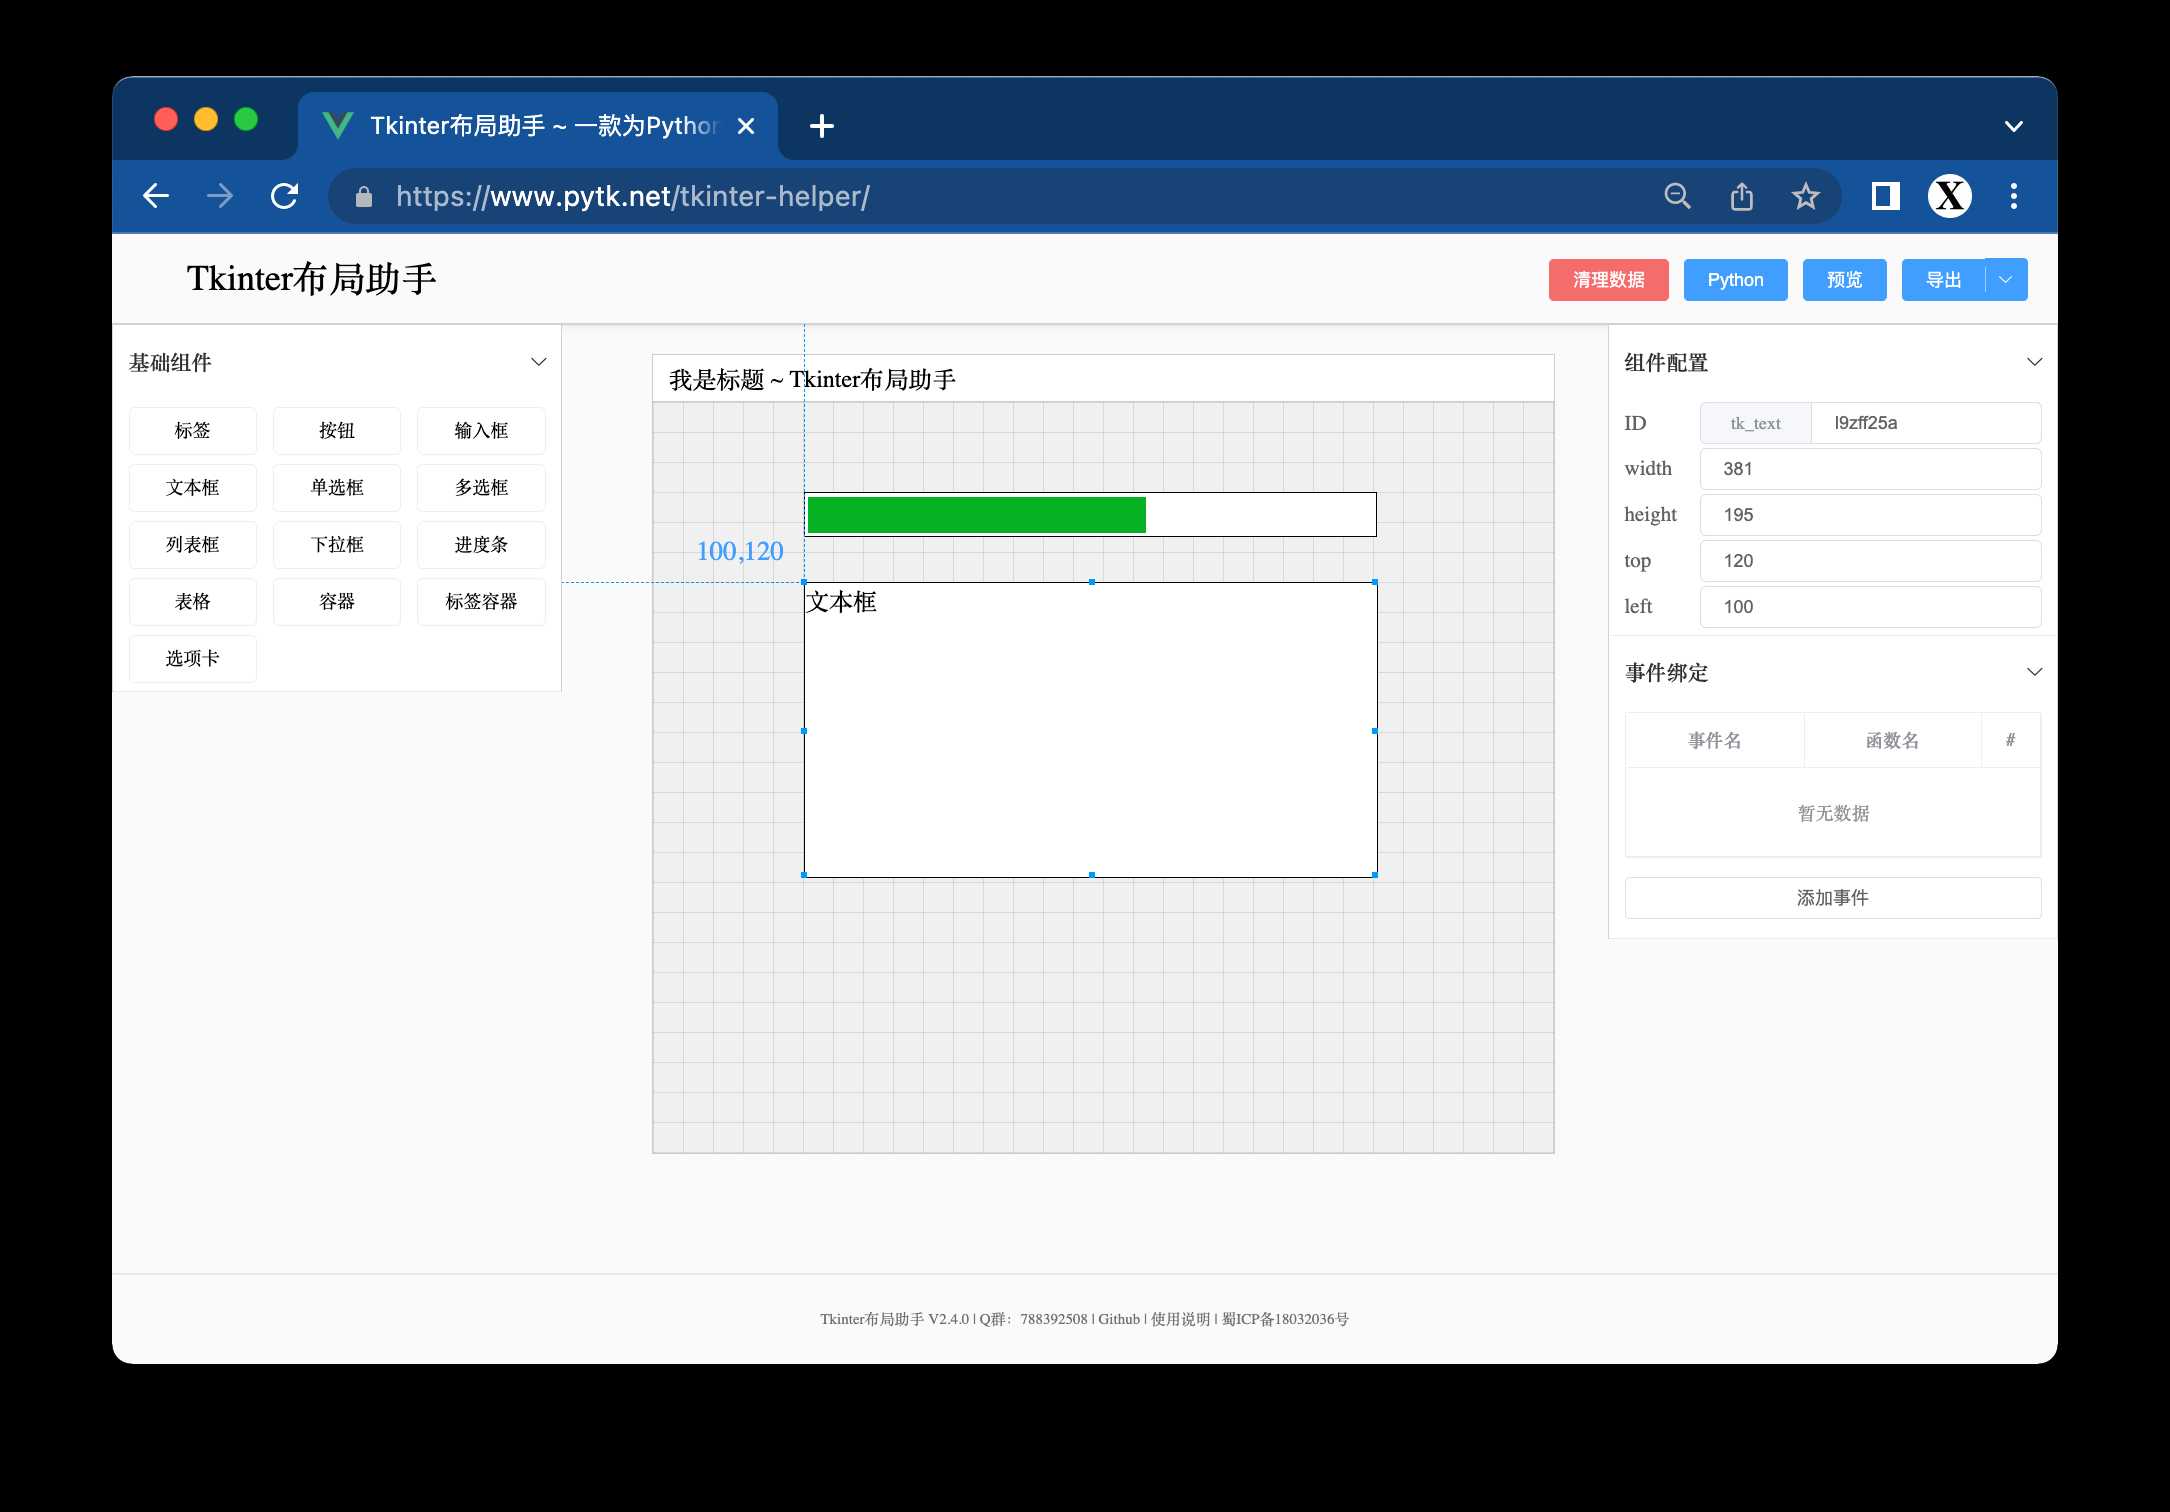Bookmark this page with the star icon
Screen dimensions: 2170x1512
[1805, 196]
